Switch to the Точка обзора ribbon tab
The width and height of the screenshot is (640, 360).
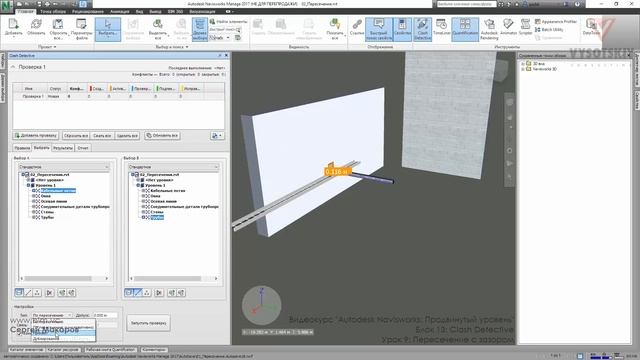(x=53, y=11)
